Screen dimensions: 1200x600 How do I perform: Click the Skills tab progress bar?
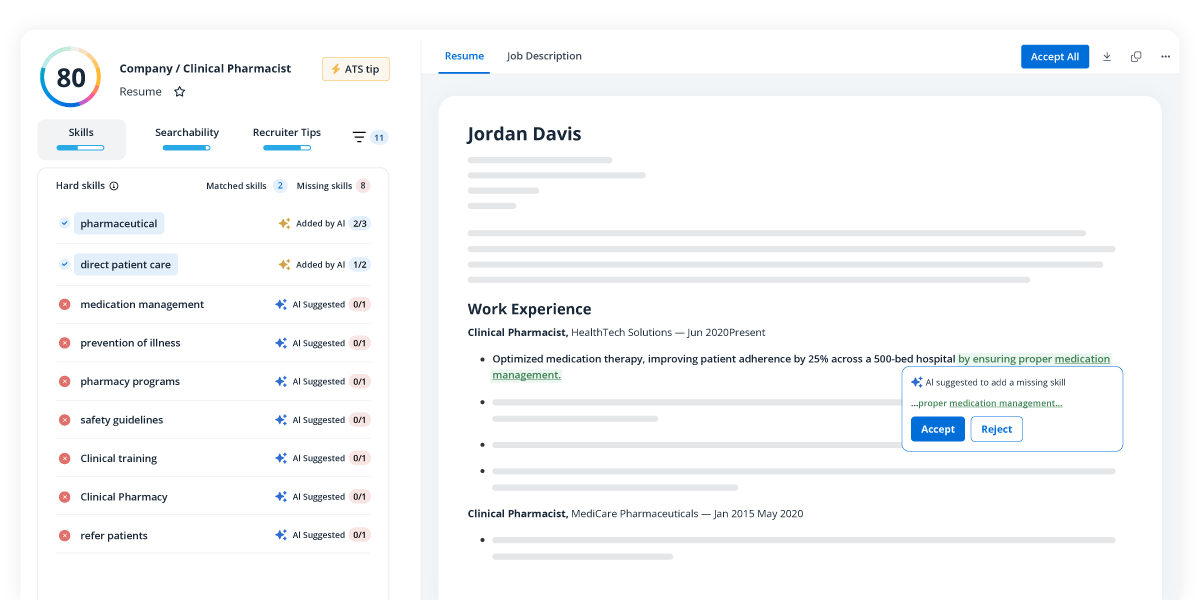81,148
